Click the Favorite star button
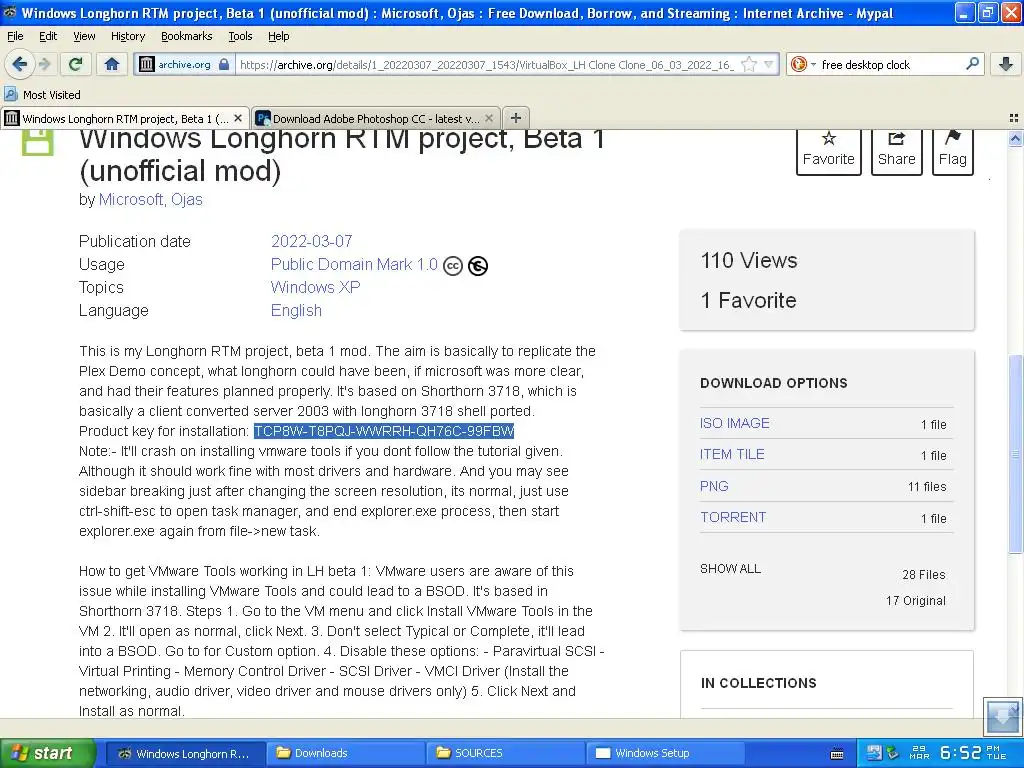1024x768 pixels. point(828,150)
